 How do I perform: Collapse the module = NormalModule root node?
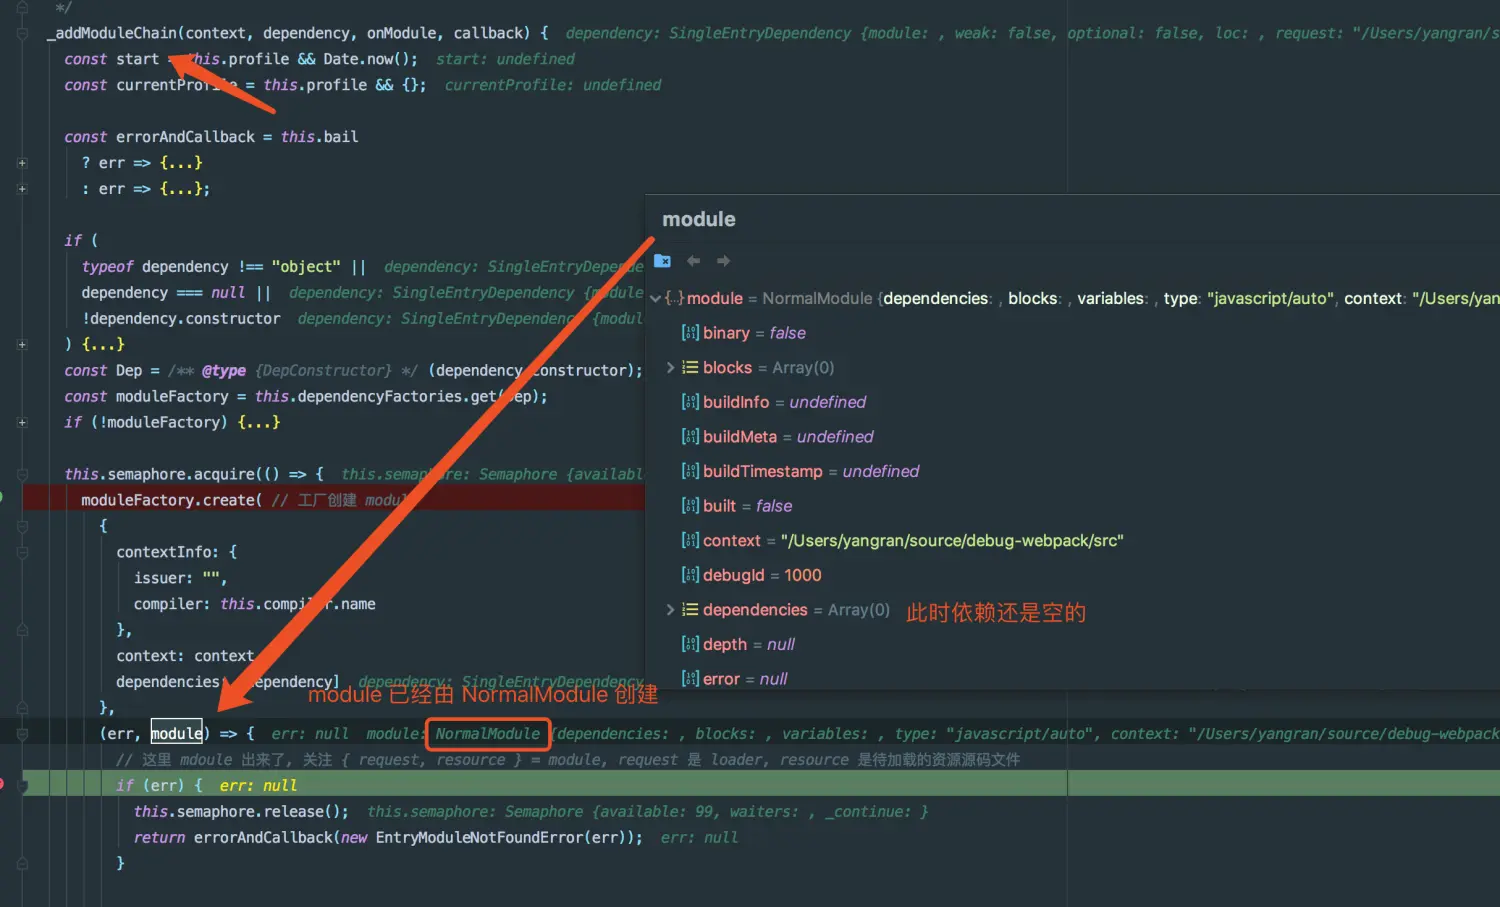pyautogui.click(x=655, y=299)
